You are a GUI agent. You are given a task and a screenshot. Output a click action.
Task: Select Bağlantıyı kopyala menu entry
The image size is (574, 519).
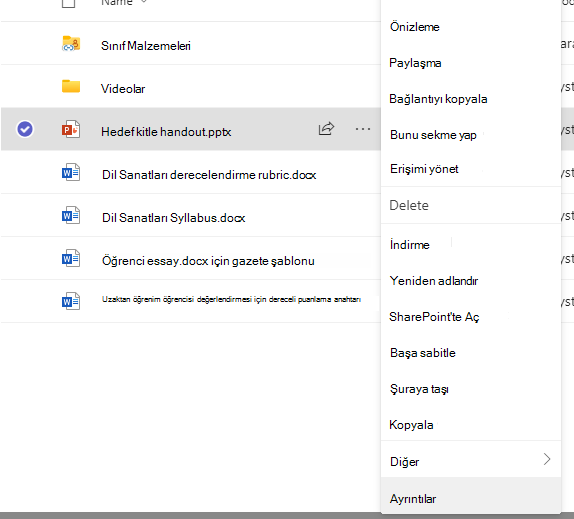pos(438,99)
